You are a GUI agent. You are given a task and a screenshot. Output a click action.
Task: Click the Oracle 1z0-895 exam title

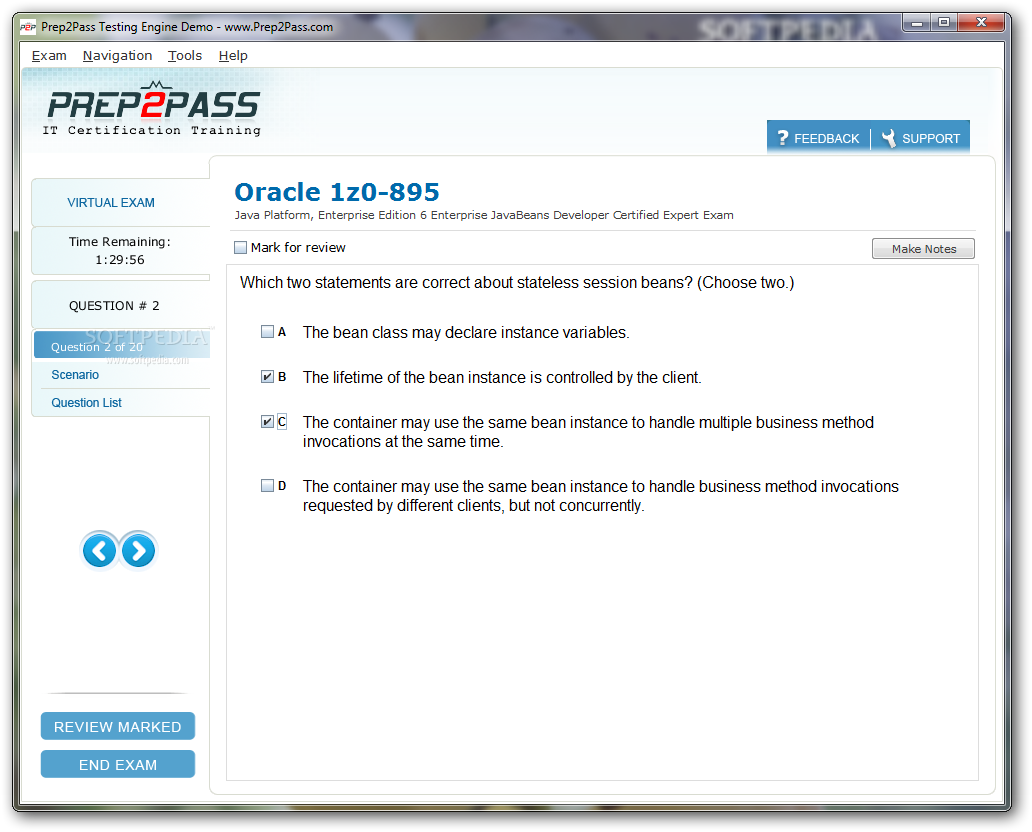[337, 192]
